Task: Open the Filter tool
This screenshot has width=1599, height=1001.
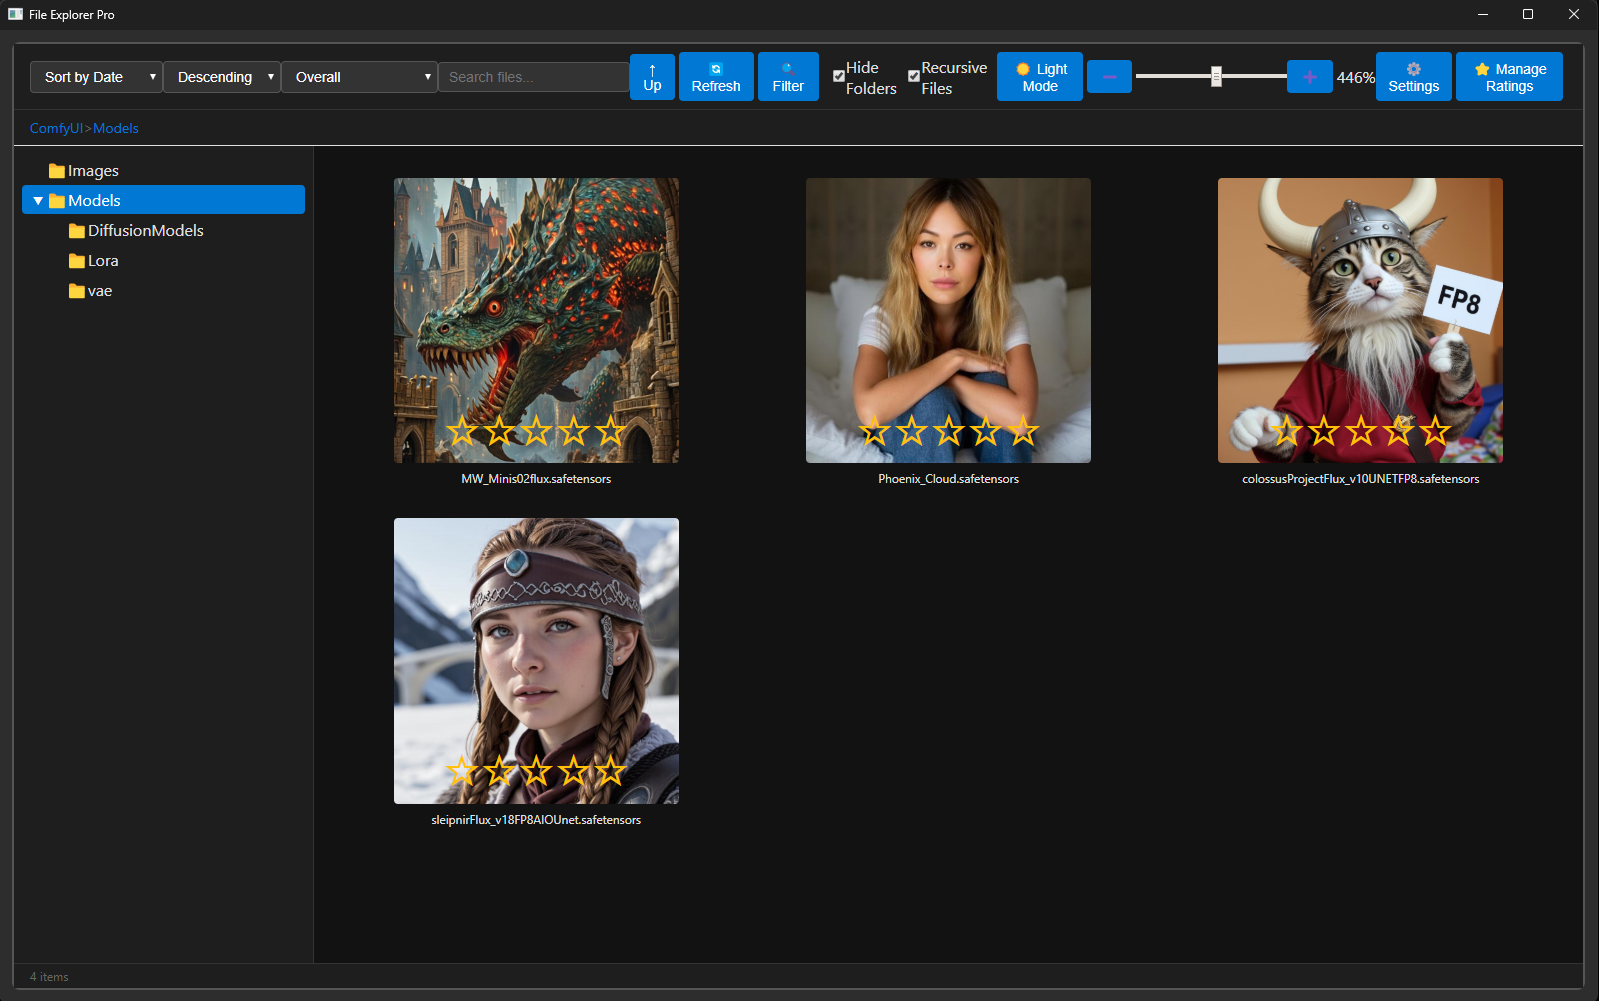Action: click(x=788, y=77)
